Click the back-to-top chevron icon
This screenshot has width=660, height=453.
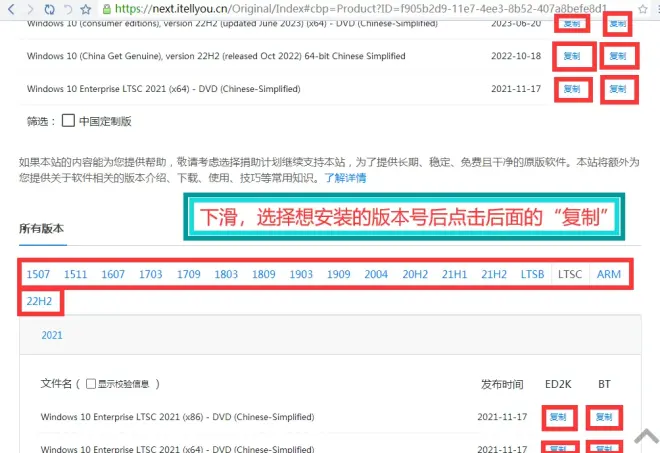[x=647, y=436]
